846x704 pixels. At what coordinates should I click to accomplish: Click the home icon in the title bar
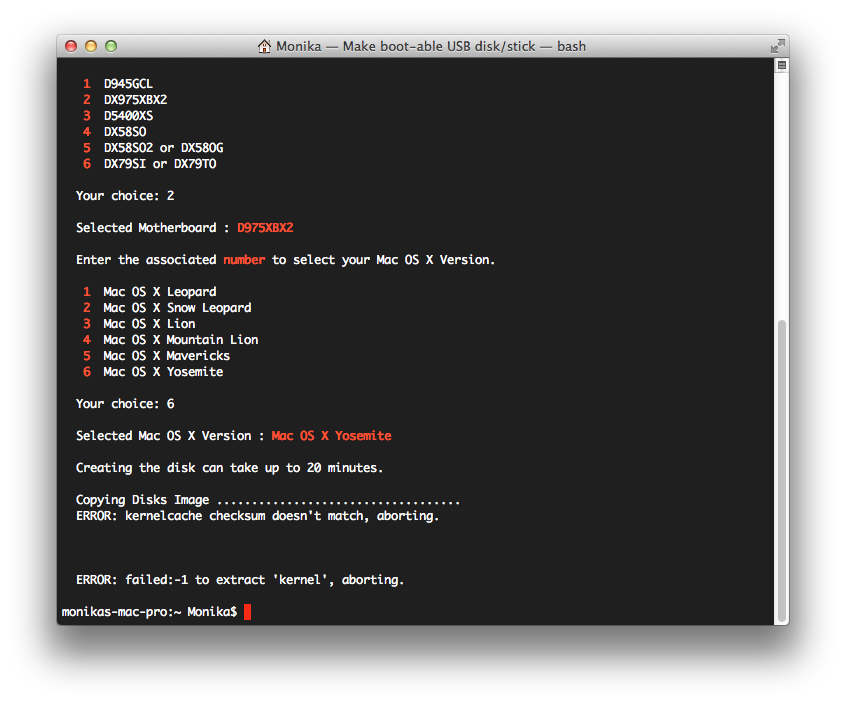264,46
